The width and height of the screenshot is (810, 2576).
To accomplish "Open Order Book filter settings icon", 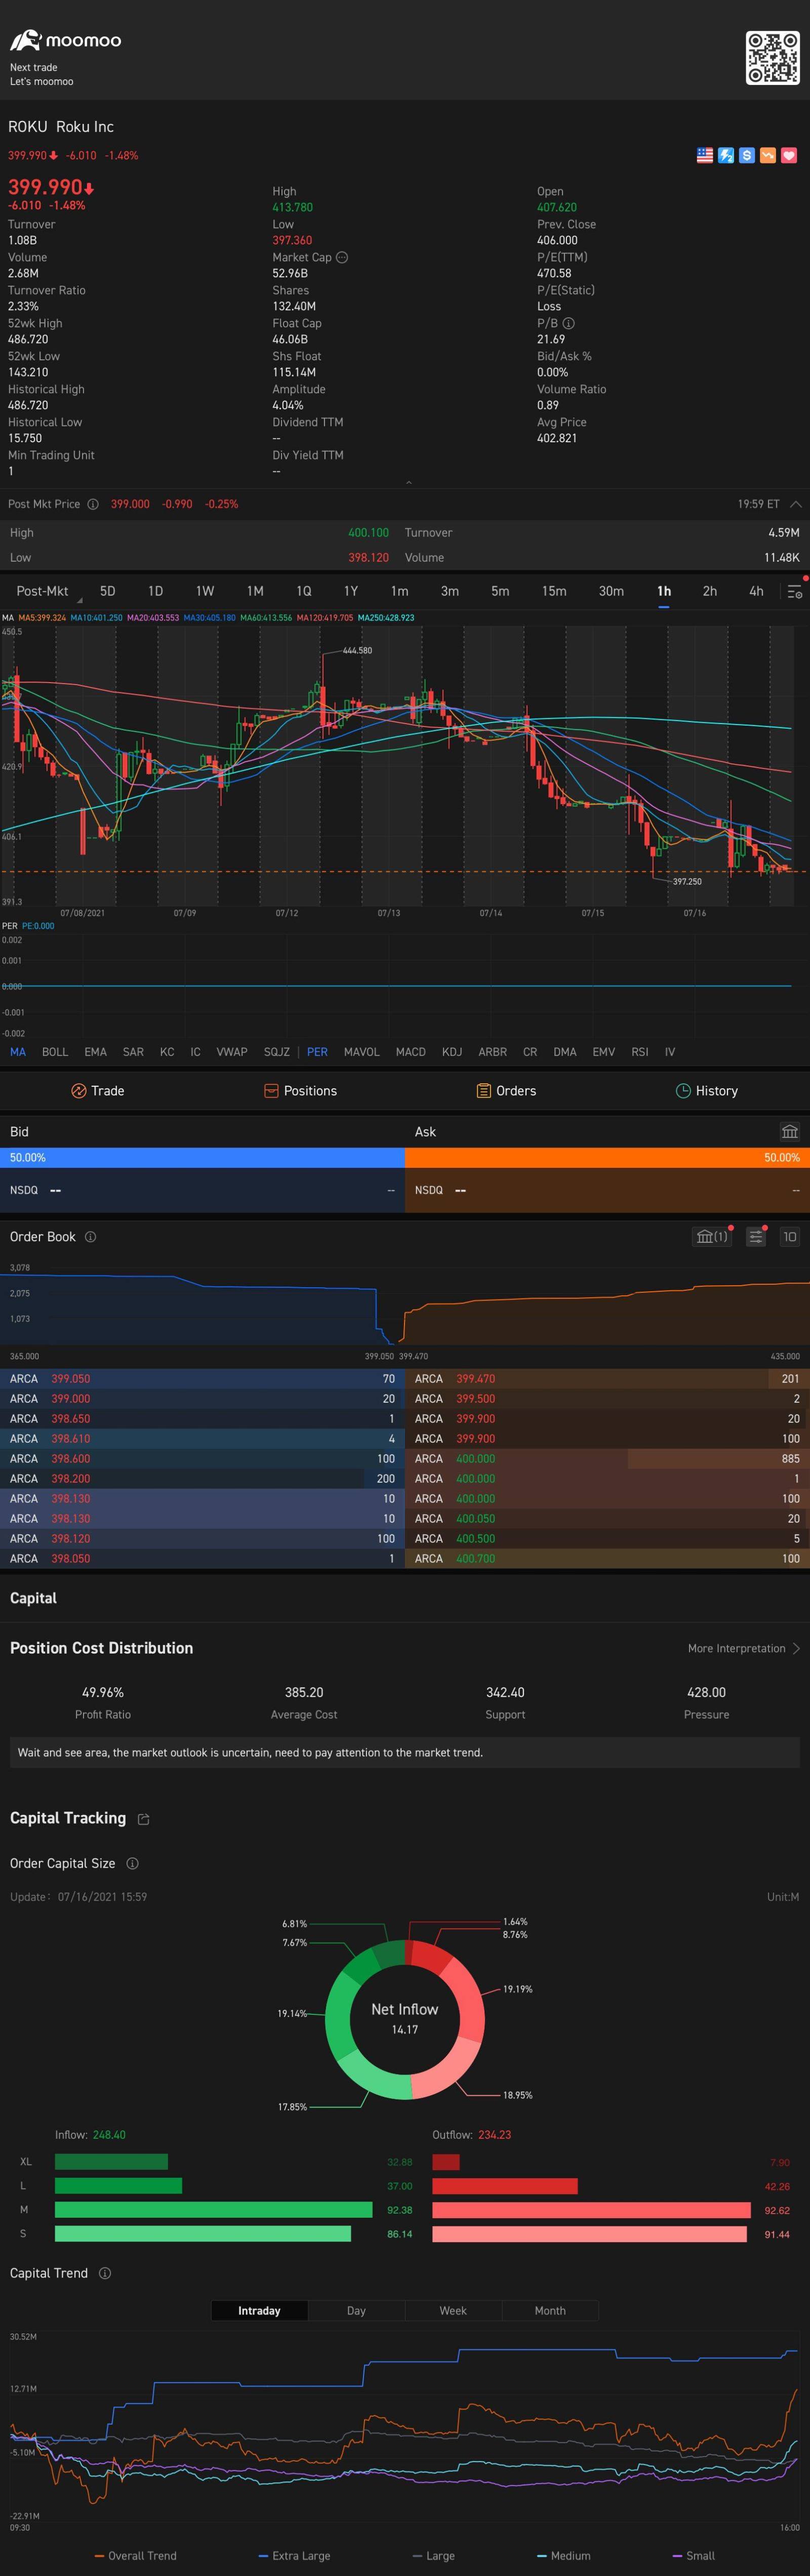I will coord(756,1237).
